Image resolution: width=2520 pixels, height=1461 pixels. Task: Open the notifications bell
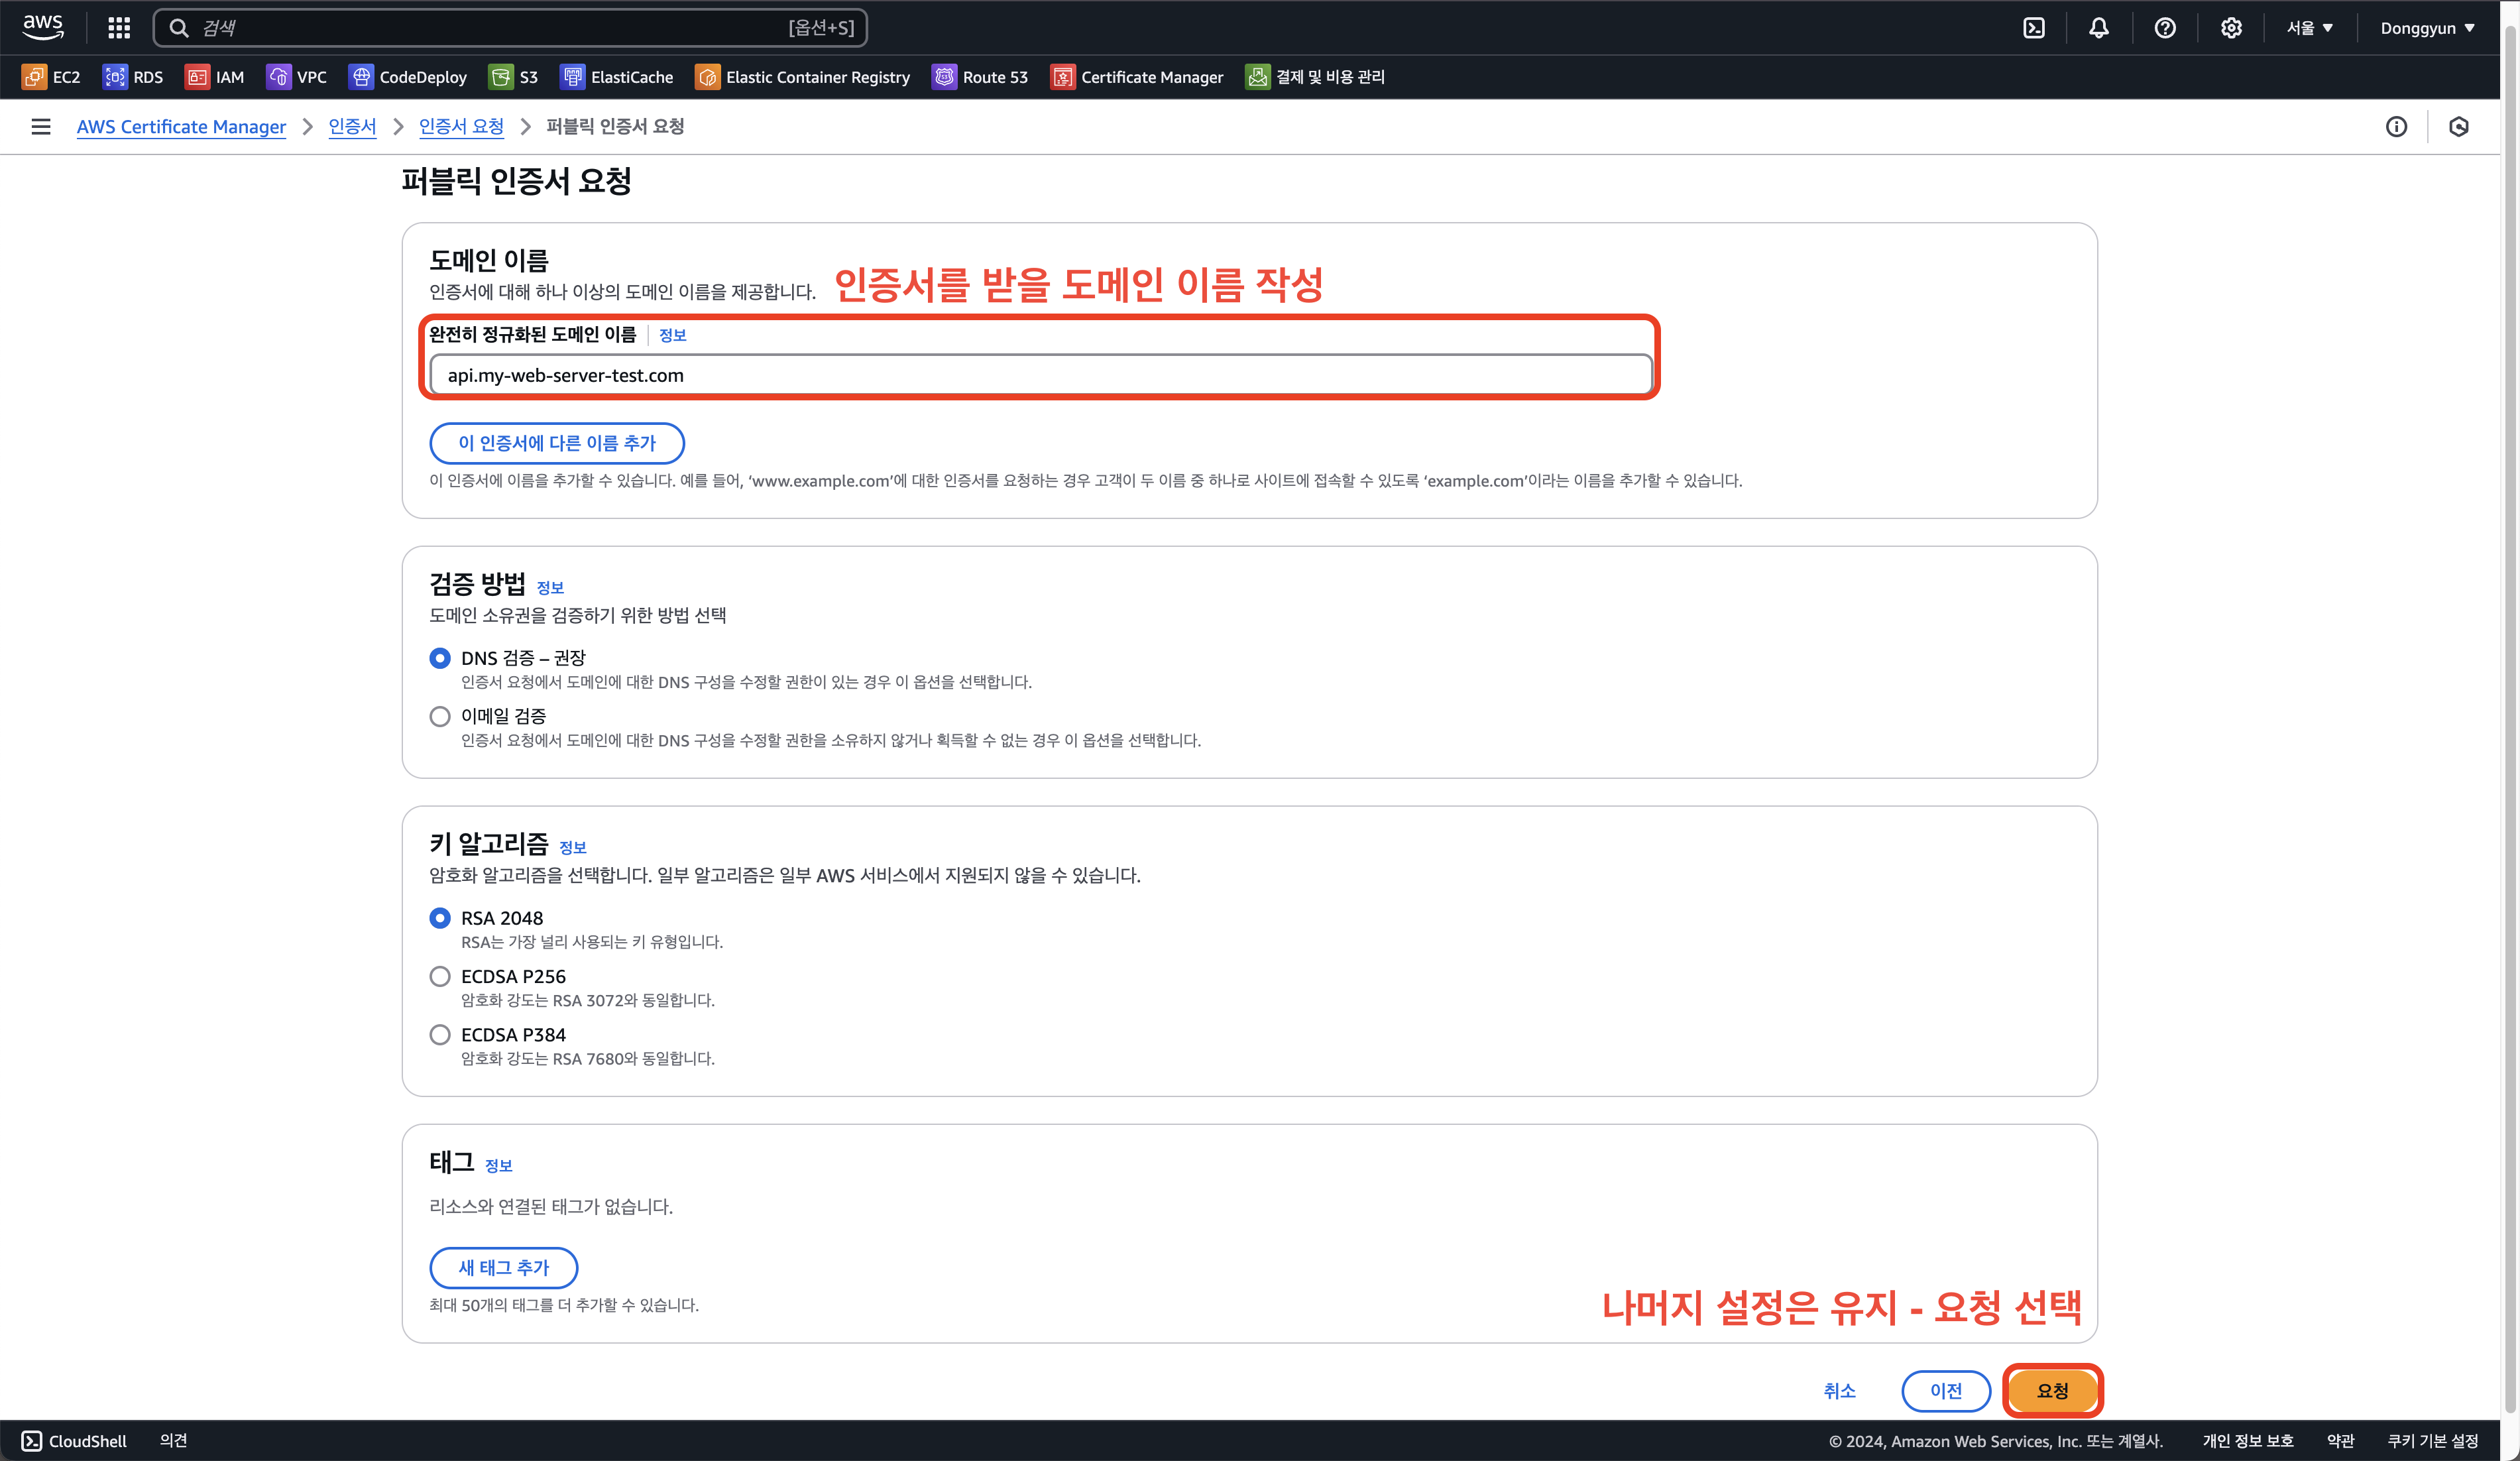pos(2099,28)
